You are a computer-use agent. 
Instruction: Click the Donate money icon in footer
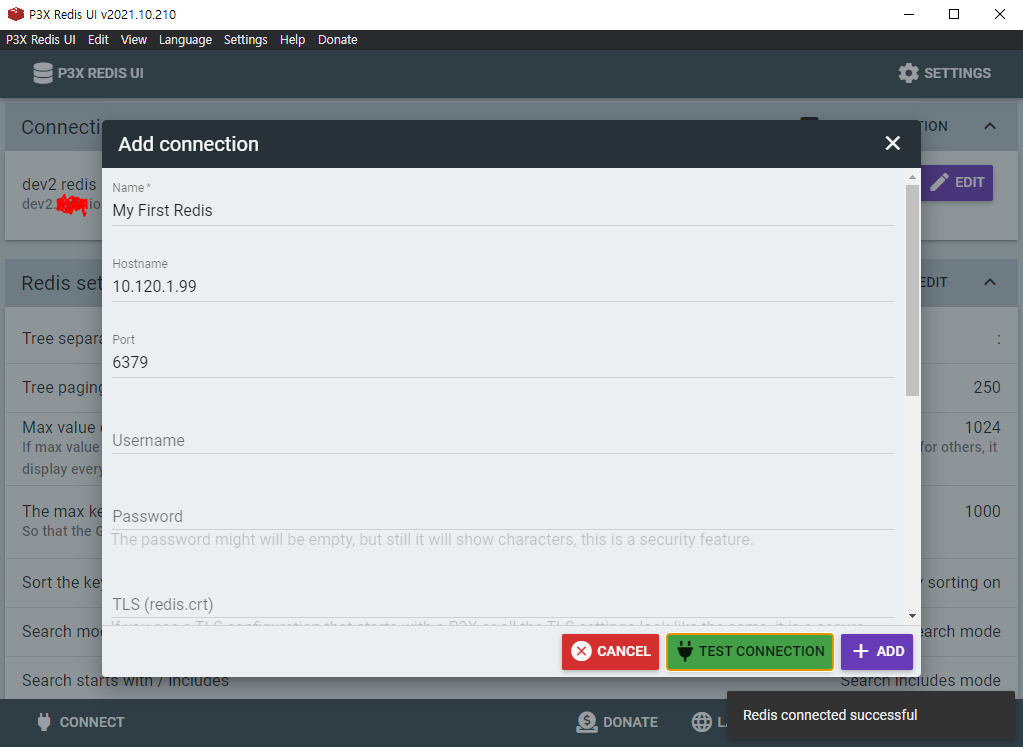point(587,722)
